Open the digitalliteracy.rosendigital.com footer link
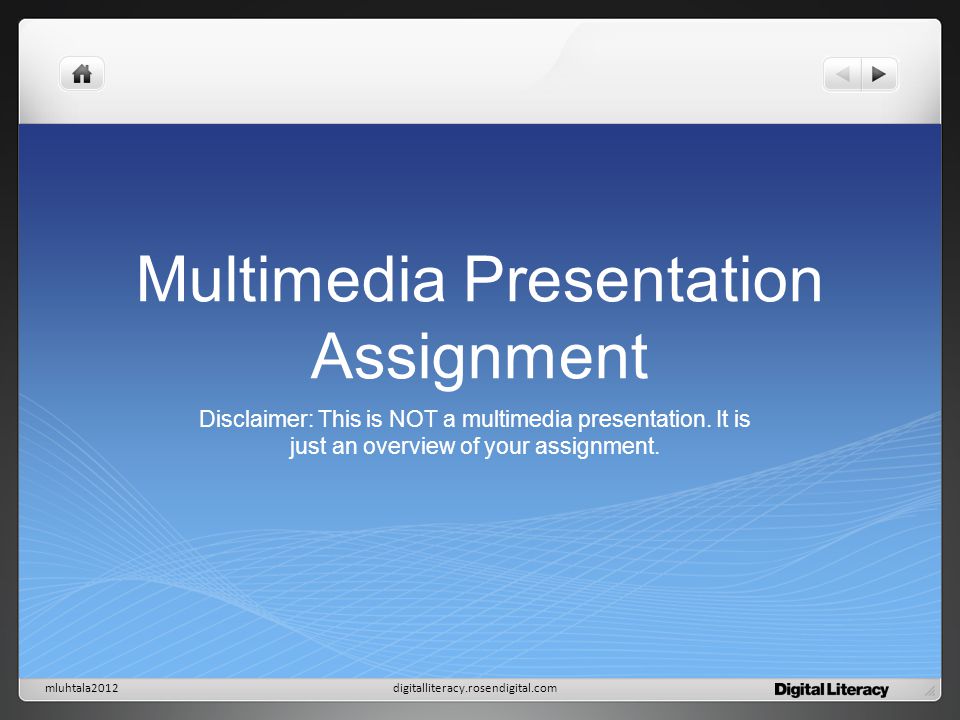Image resolution: width=960 pixels, height=720 pixels. (475, 688)
